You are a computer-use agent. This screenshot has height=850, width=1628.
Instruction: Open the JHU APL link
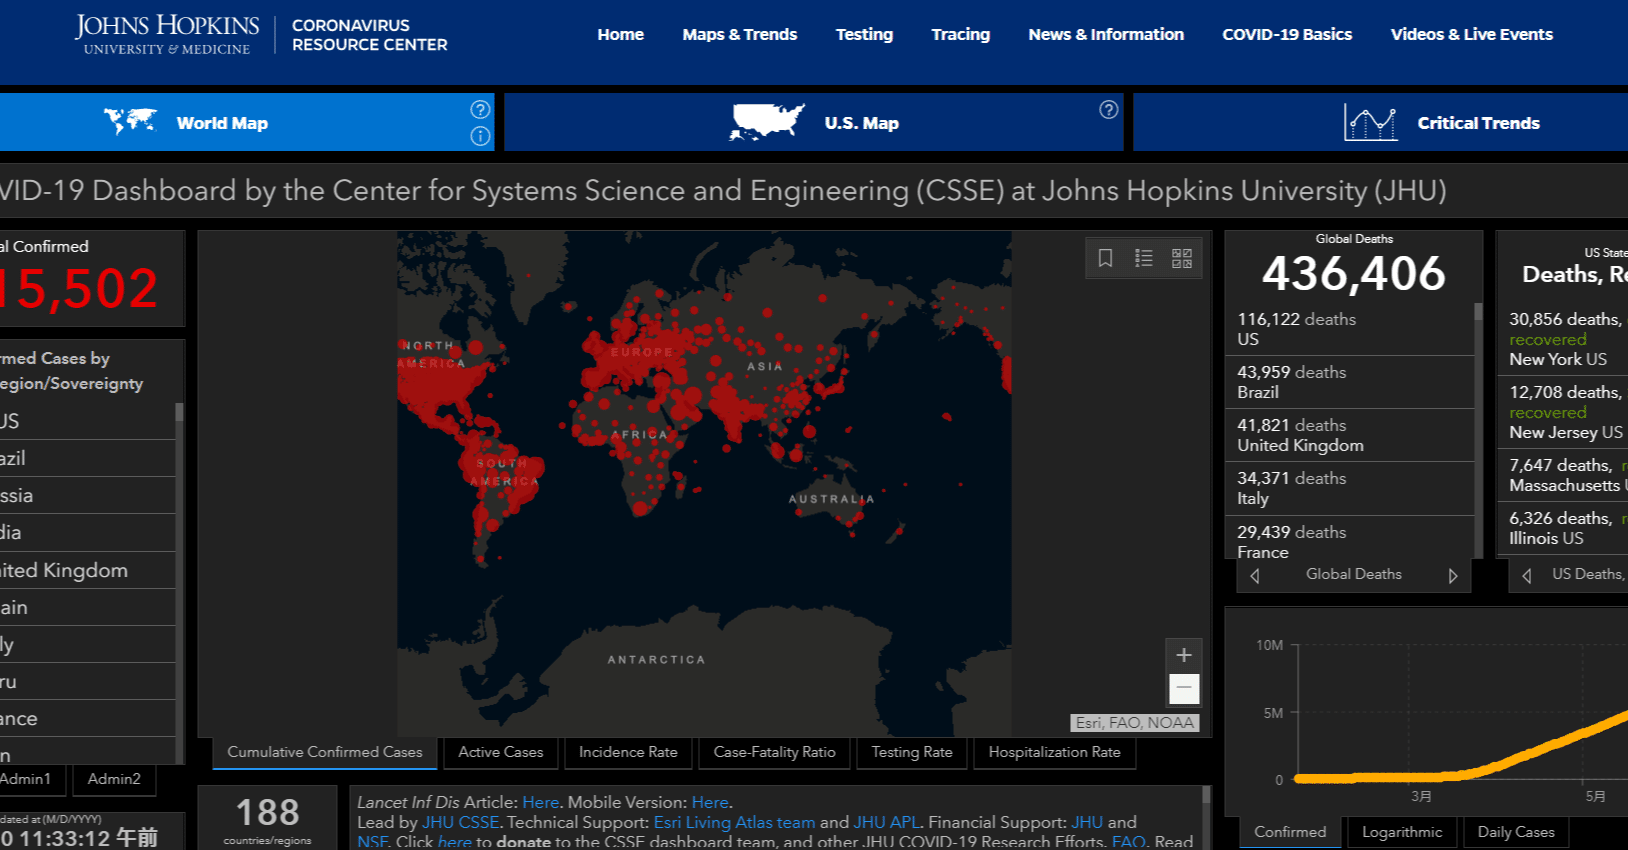pos(887,822)
